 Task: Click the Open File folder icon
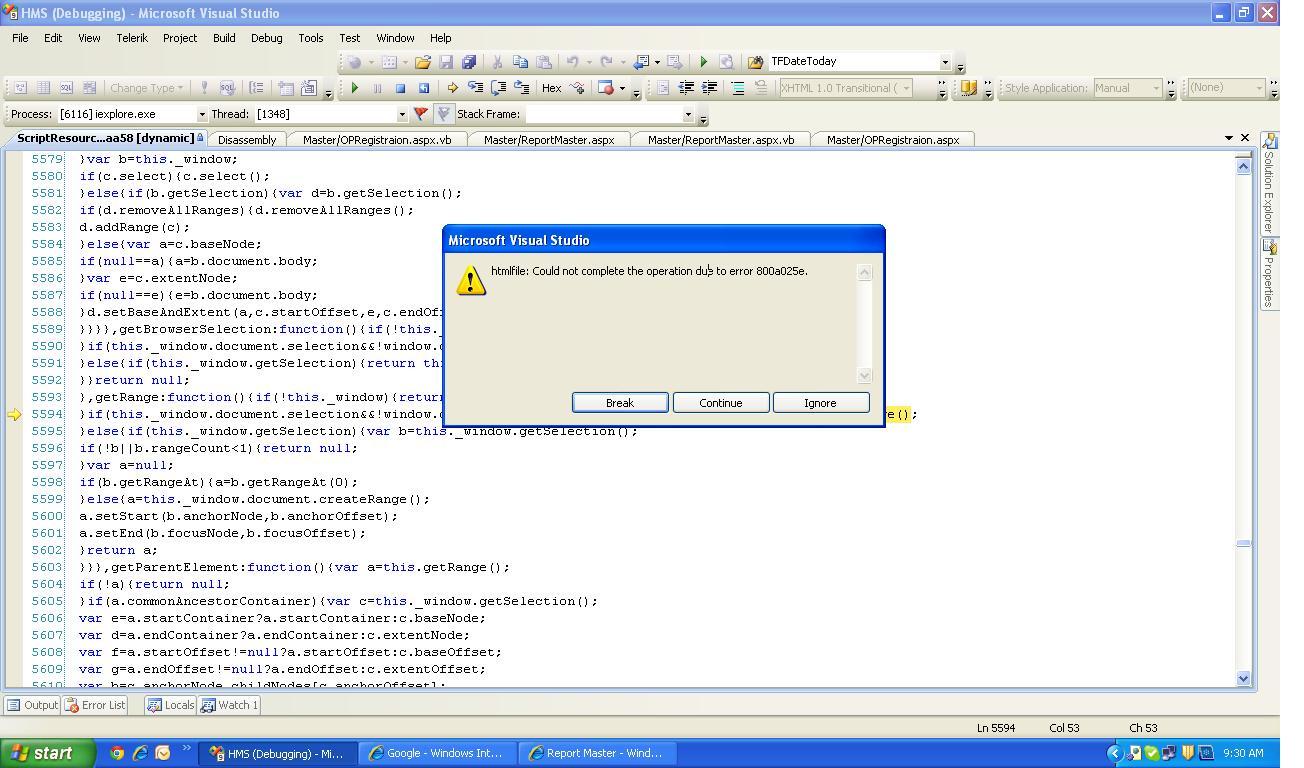pyautogui.click(x=423, y=62)
